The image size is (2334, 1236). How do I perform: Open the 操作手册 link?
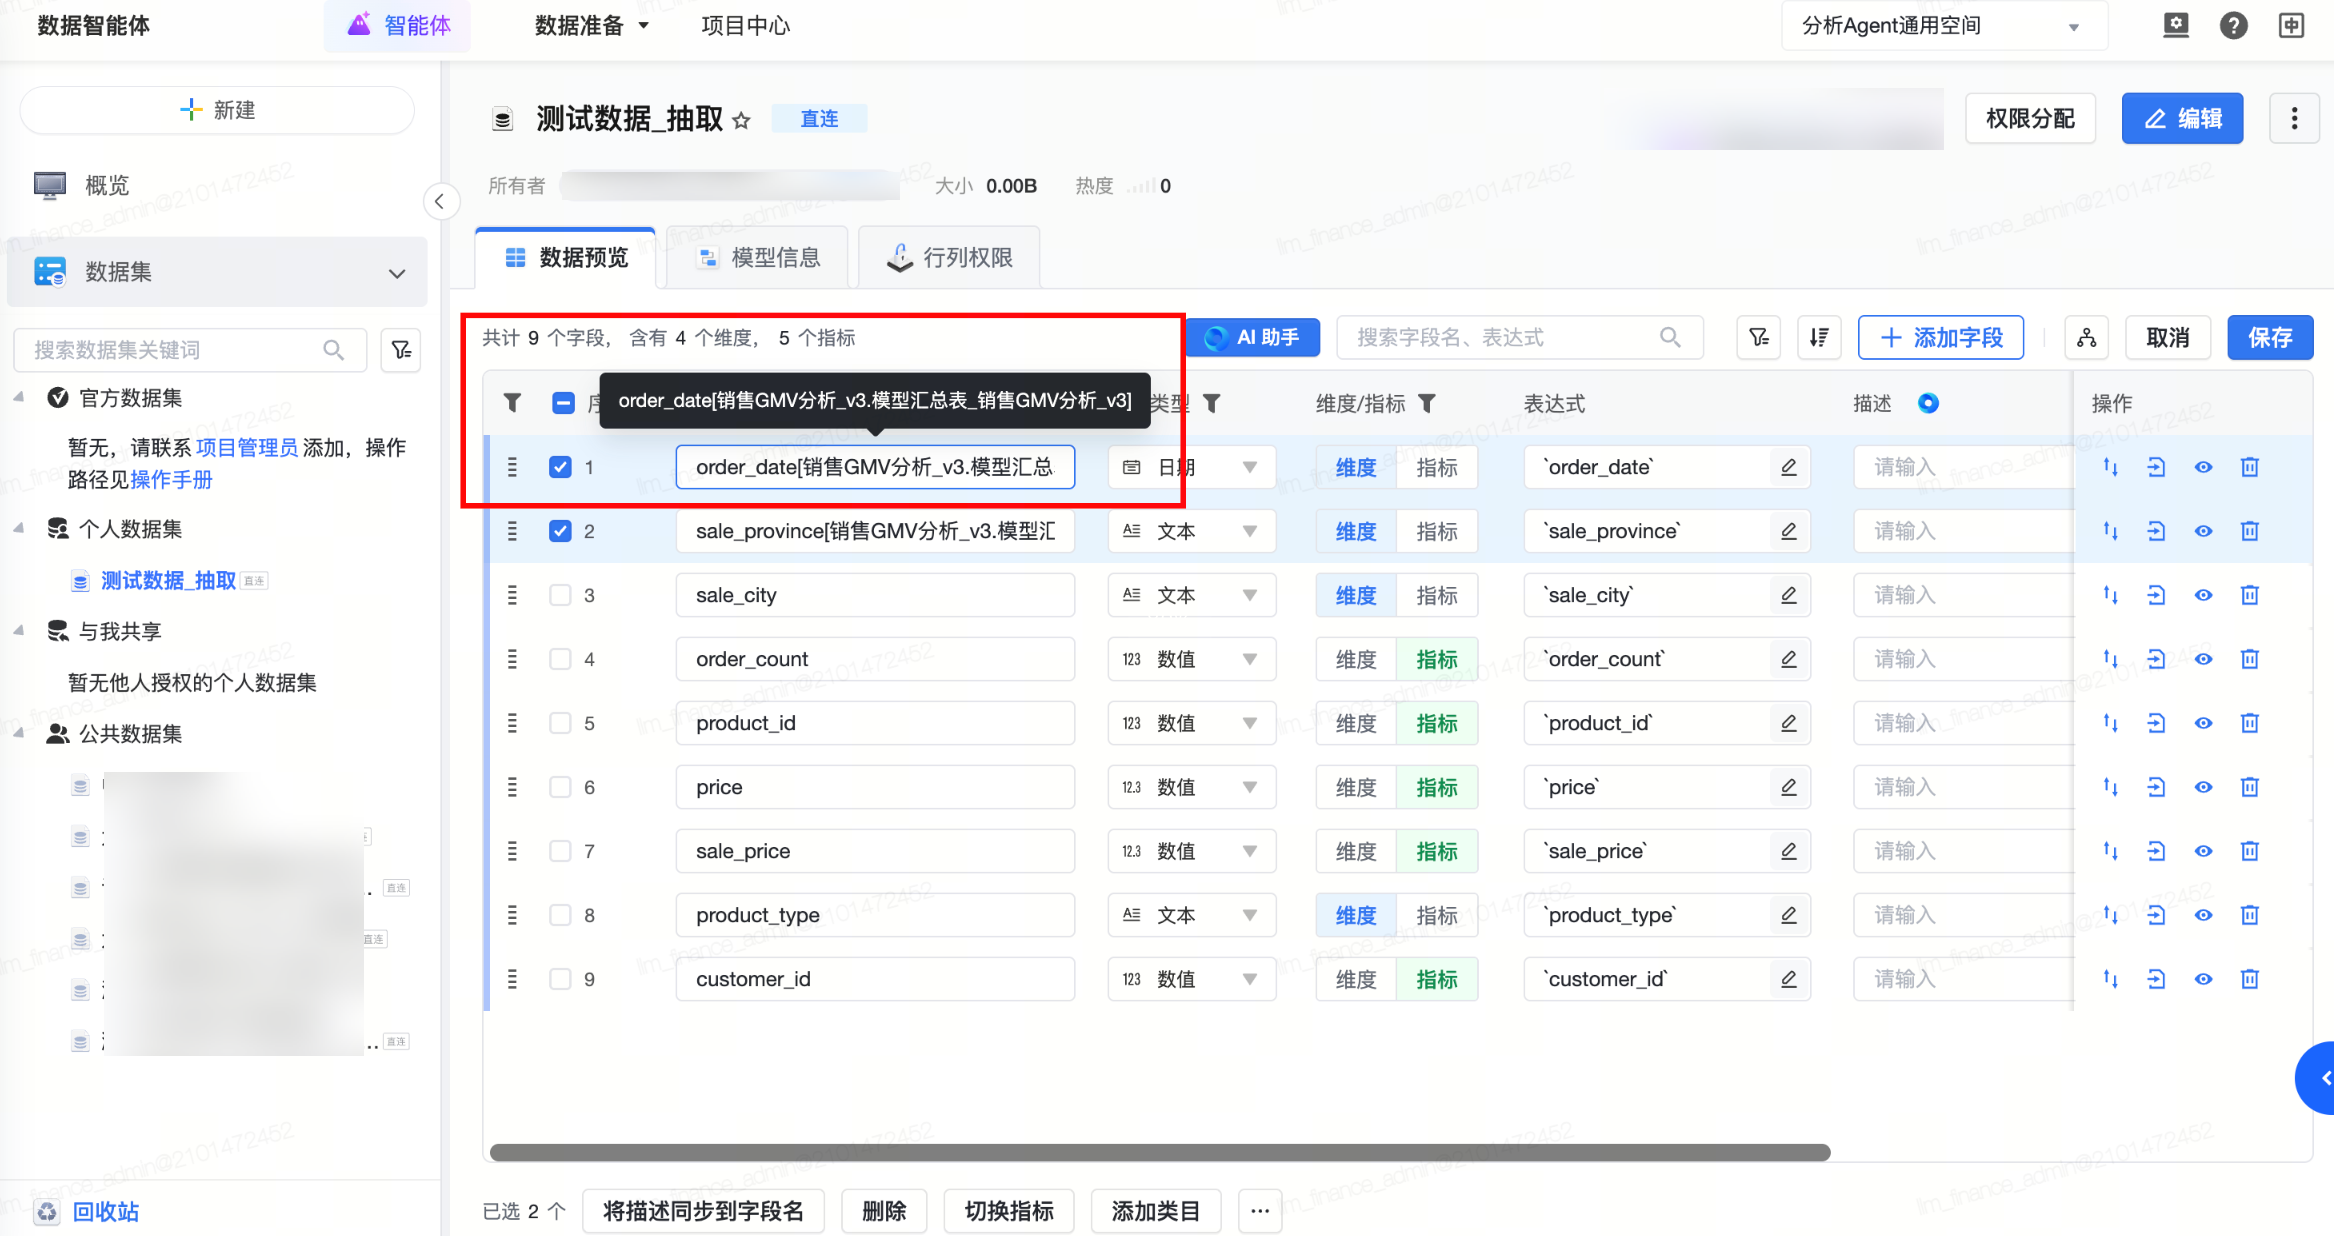click(x=171, y=480)
